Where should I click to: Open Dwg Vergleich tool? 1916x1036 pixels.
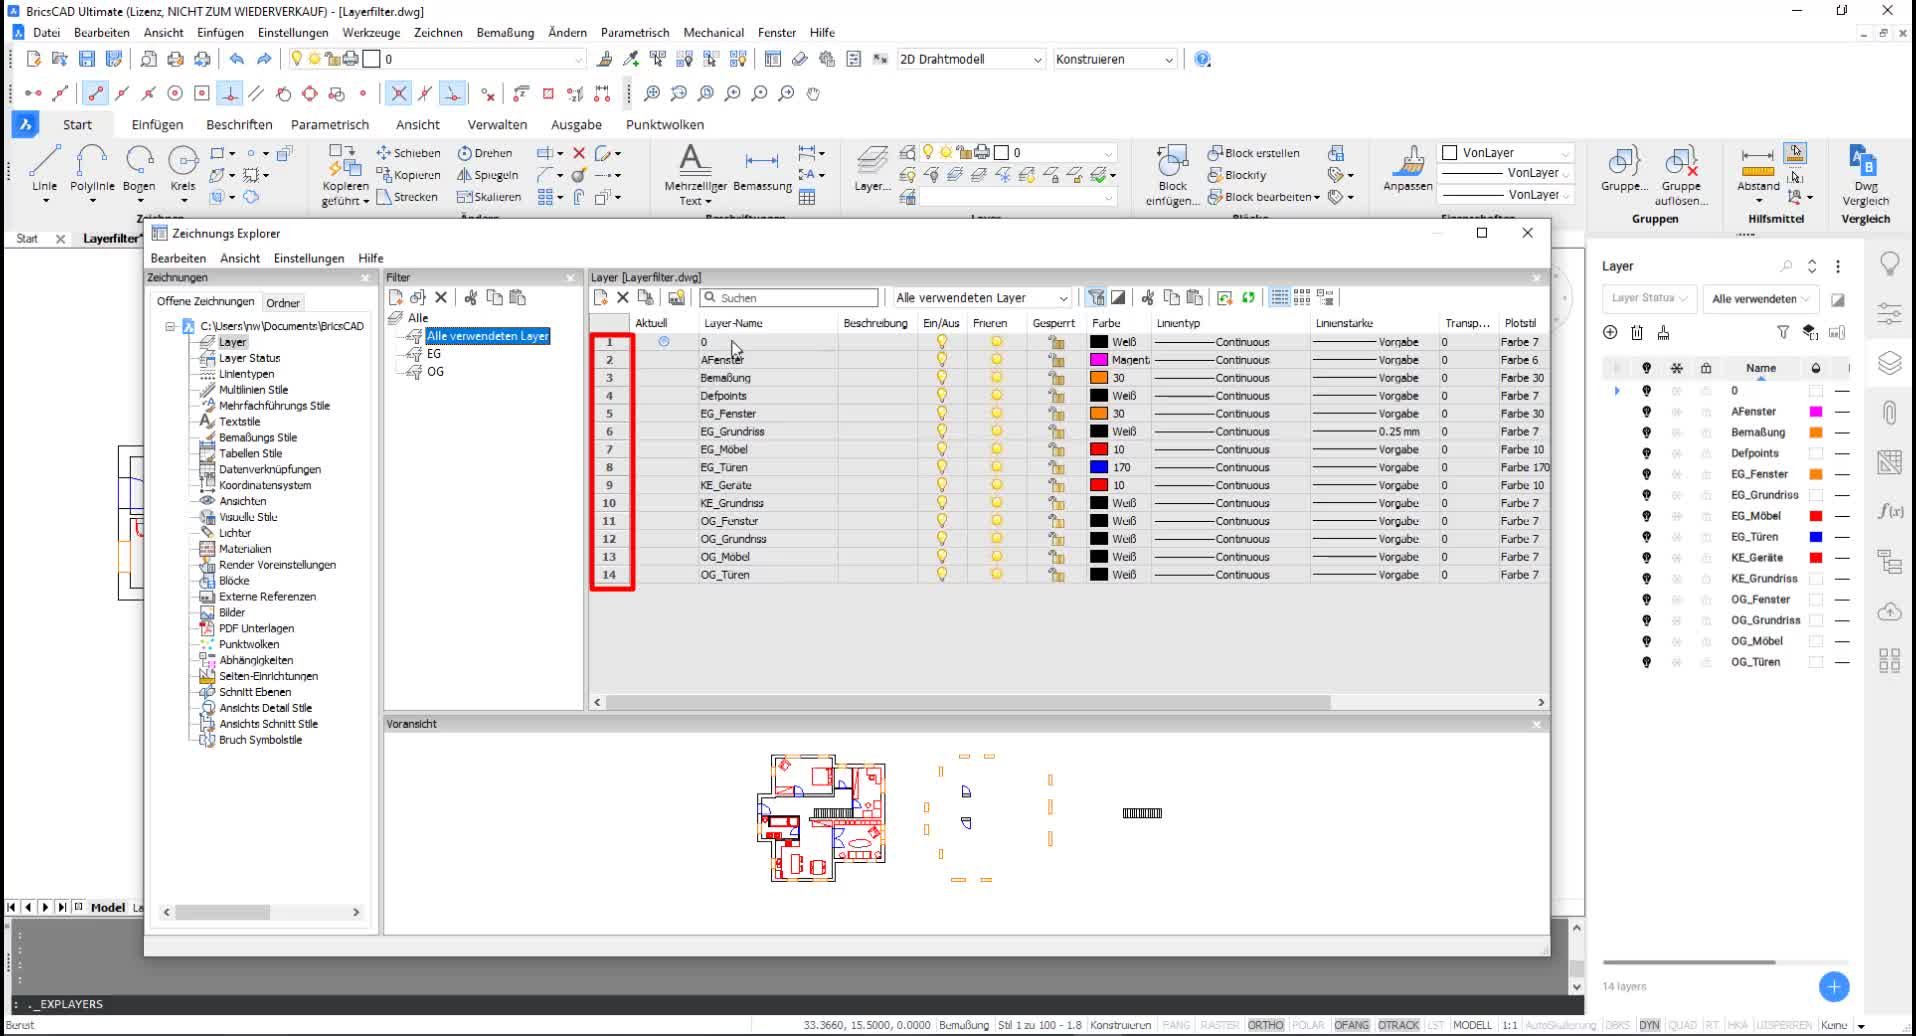coord(1865,175)
